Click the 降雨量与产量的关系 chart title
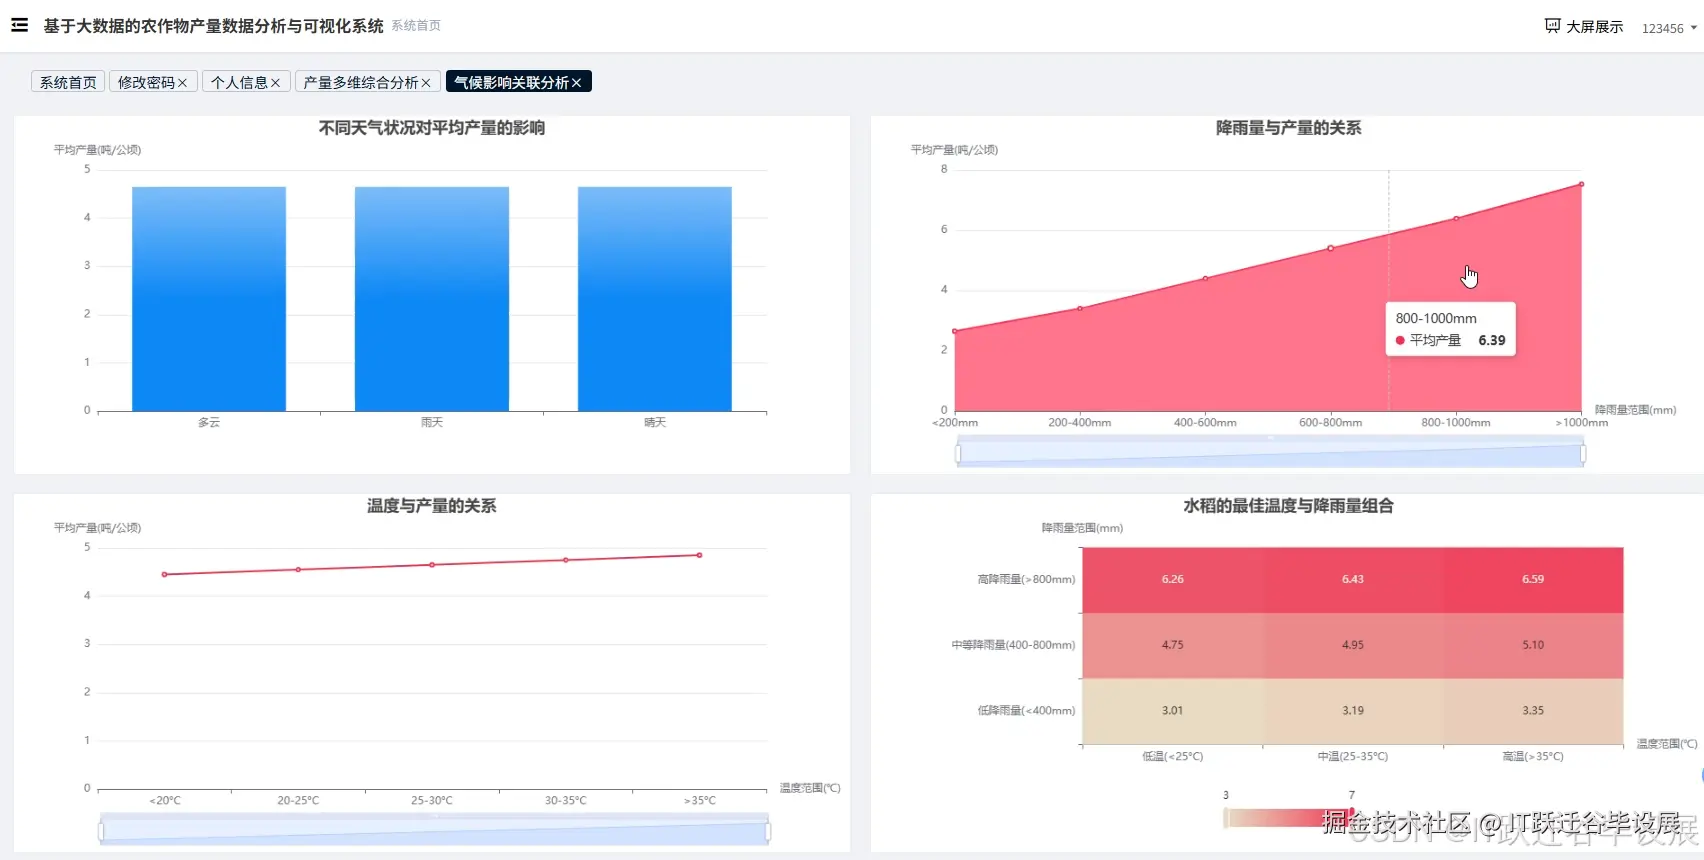This screenshot has width=1704, height=860. click(x=1288, y=128)
